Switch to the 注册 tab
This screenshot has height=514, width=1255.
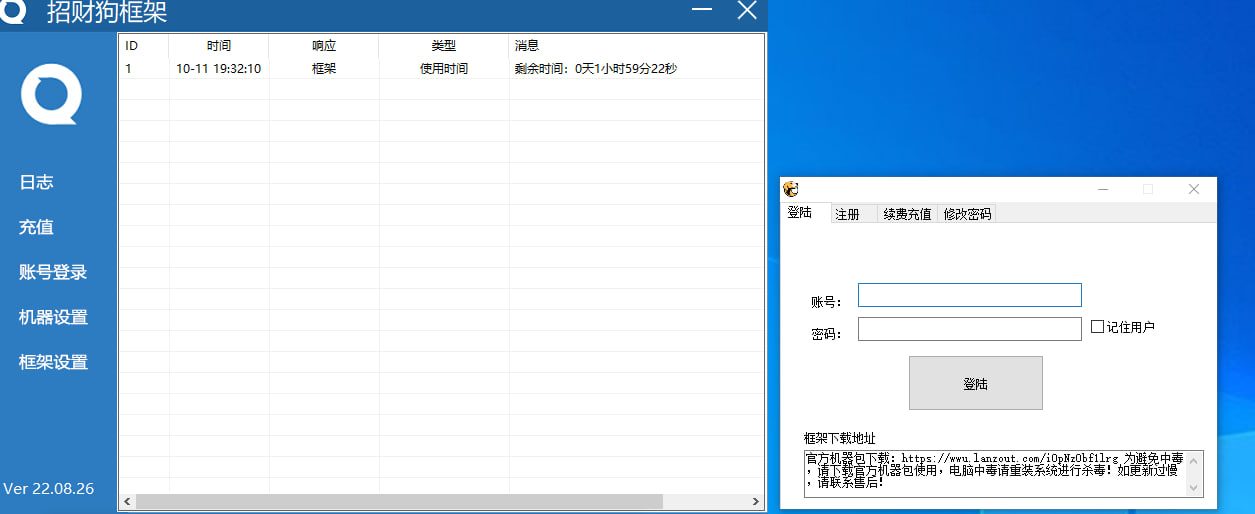(x=848, y=214)
